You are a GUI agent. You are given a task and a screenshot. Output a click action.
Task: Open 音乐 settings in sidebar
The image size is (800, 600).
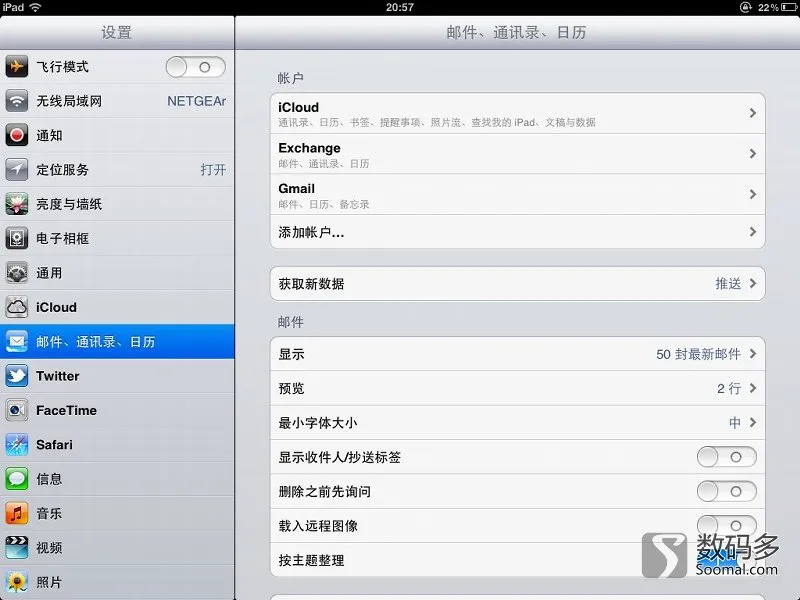pyautogui.click(x=117, y=513)
